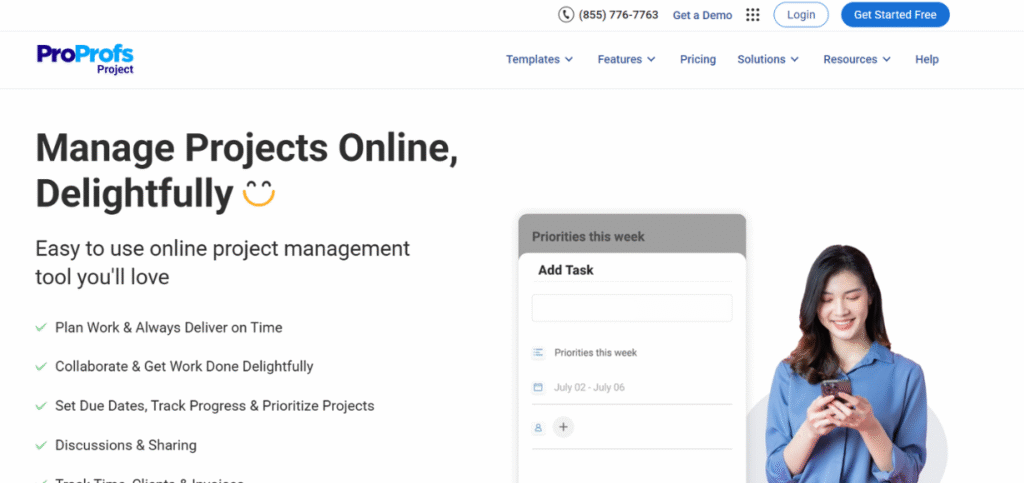Click the gray Priorities this week card header
The width and height of the screenshot is (1024, 483).
[x=632, y=235]
